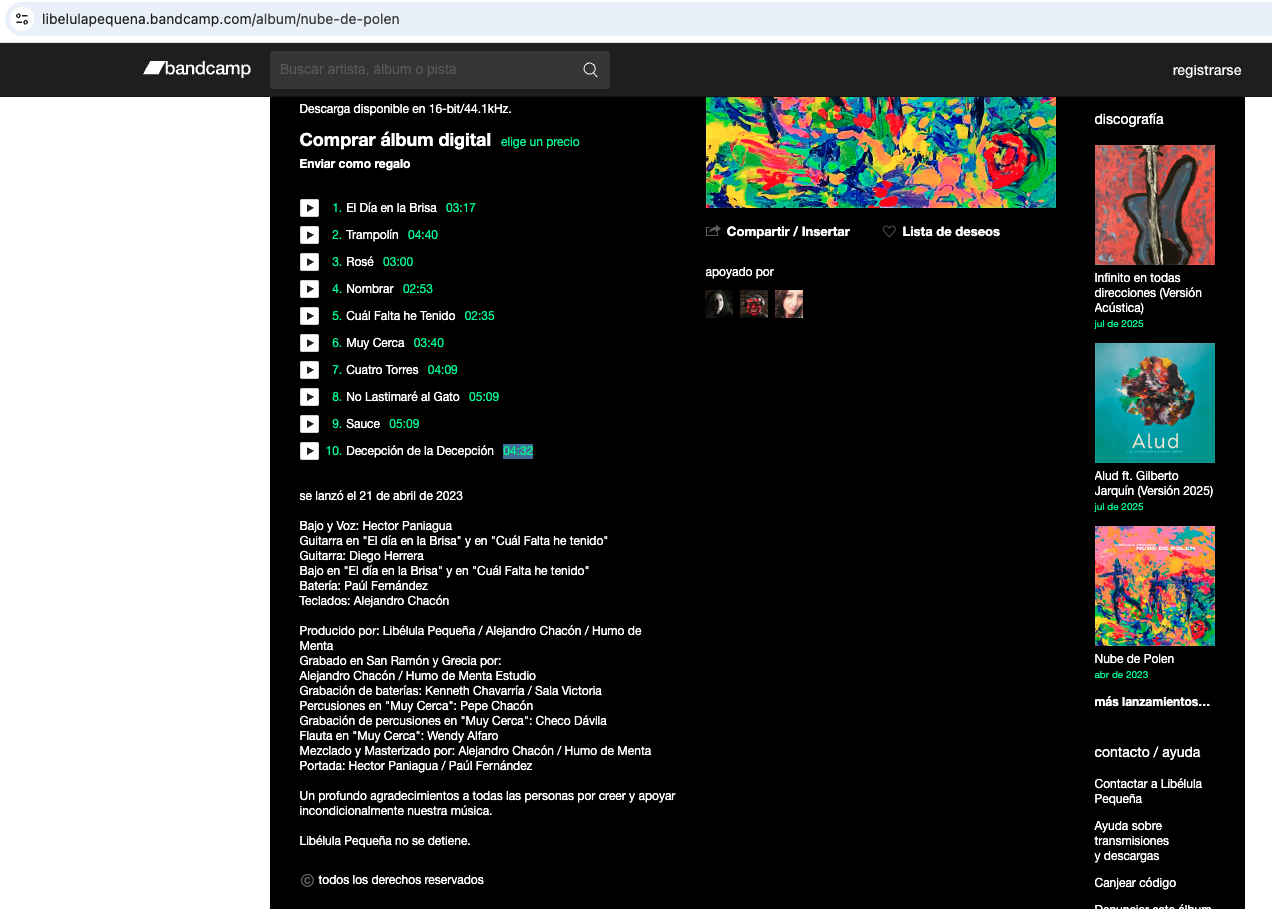Click the highlighted 04:32 duration
This screenshot has height=909, width=1272.
[x=518, y=451]
